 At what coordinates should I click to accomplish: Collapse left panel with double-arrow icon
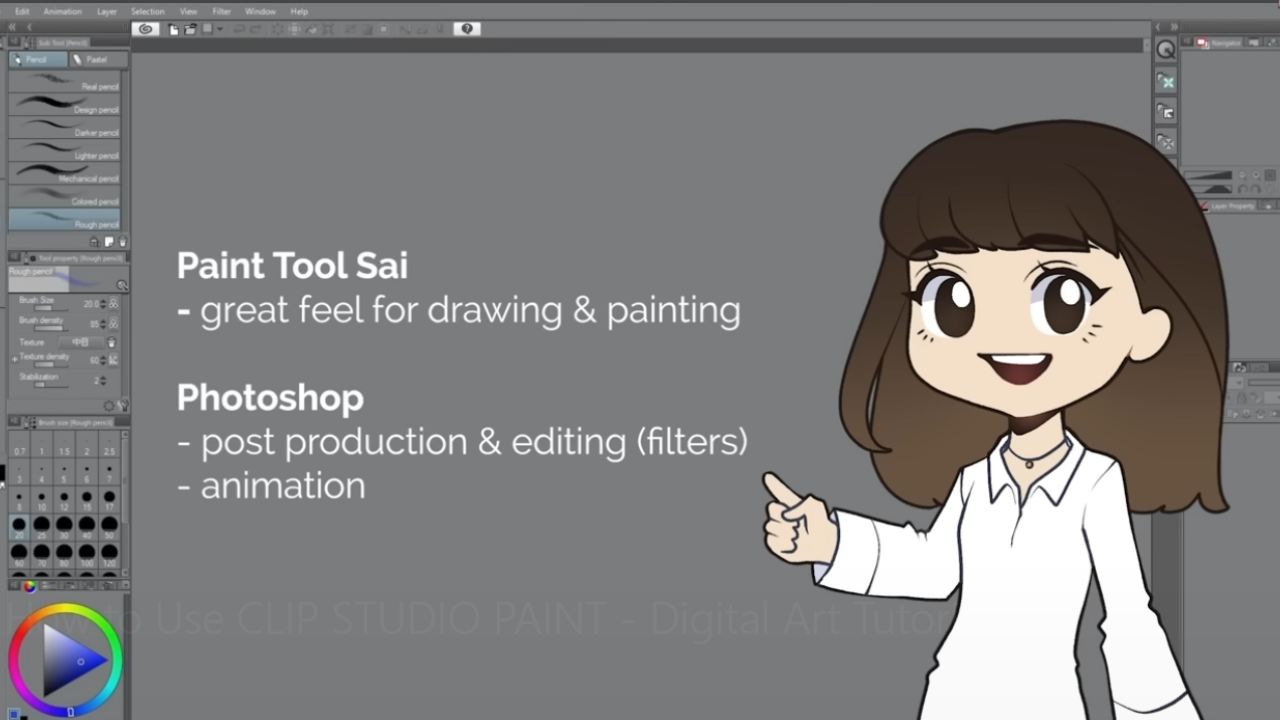pos(12,27)
